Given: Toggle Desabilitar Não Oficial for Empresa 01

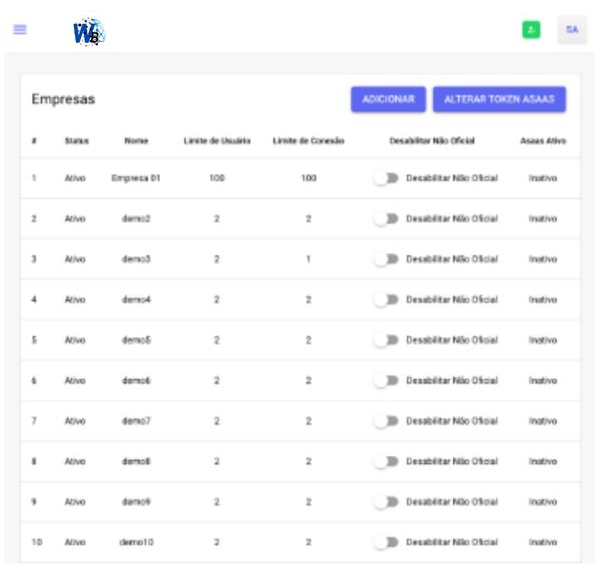Looking at the screenshot, I should [386, 178].
